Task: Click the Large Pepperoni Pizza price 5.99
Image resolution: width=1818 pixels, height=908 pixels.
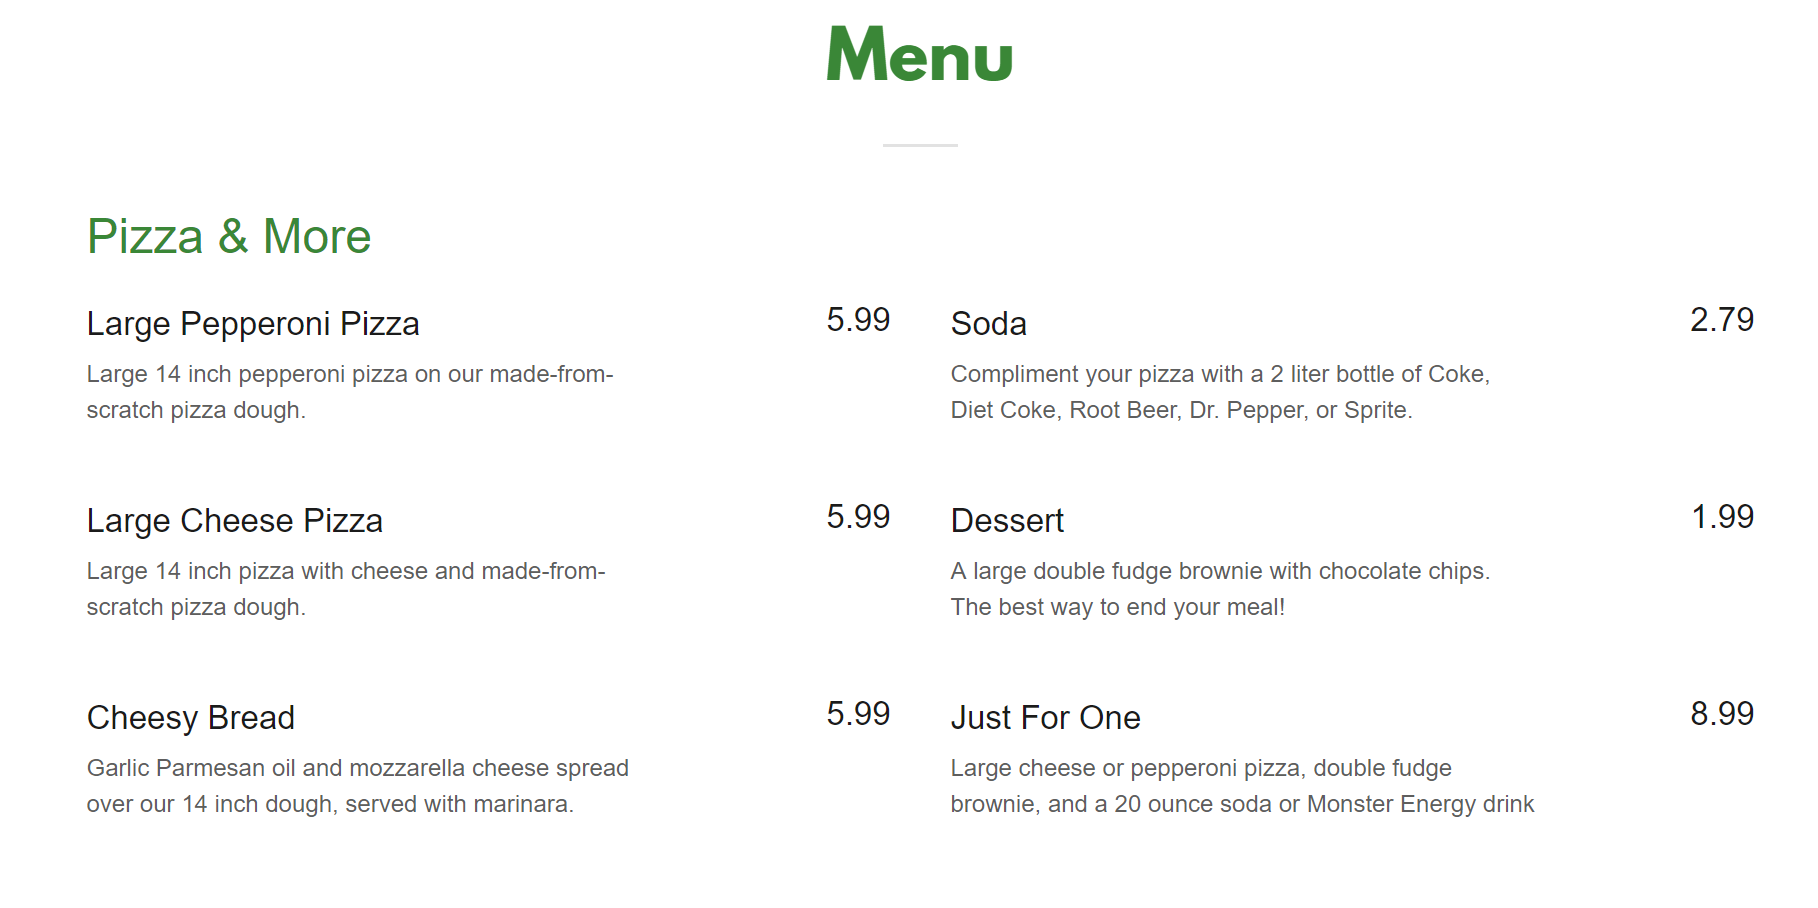Action: pyautogui.click(x=857, y=320)
